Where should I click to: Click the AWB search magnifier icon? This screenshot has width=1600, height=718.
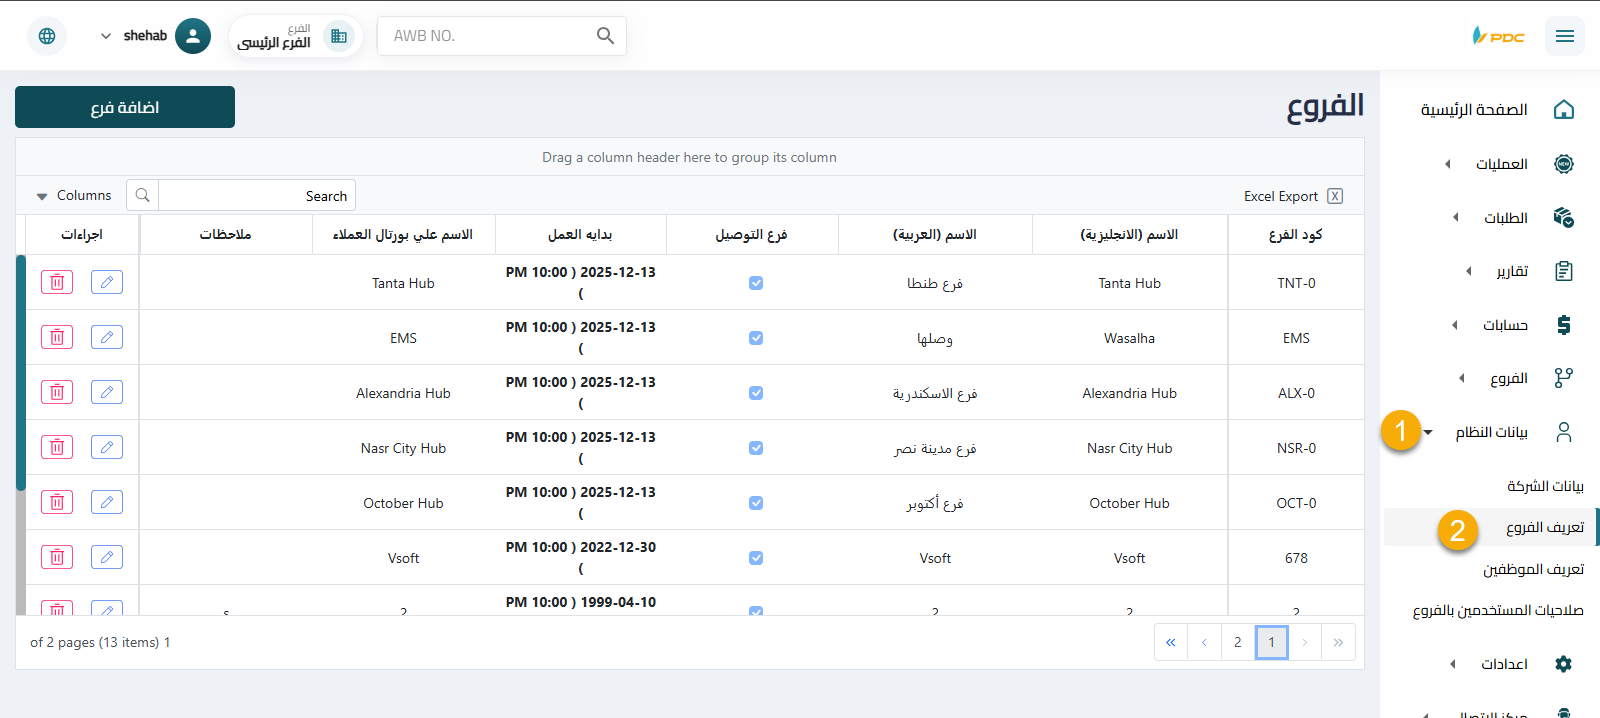coord(605,36)
